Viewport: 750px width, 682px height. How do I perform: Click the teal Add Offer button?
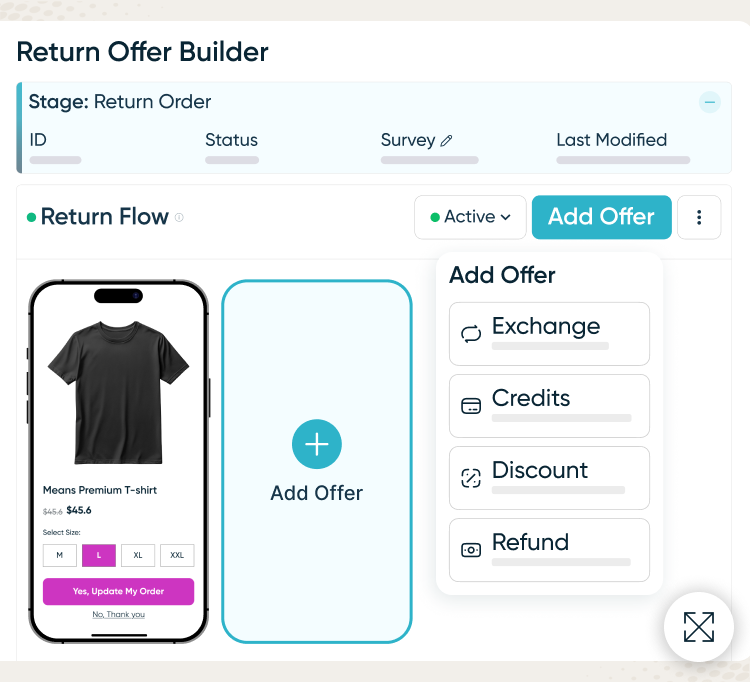[601, 217]
